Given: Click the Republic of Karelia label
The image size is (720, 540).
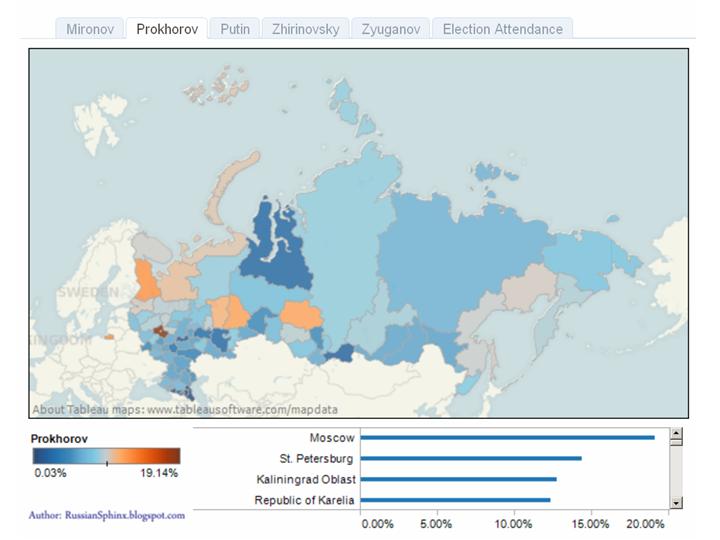Looking at the screenshot, I should [x=304, y=500].
